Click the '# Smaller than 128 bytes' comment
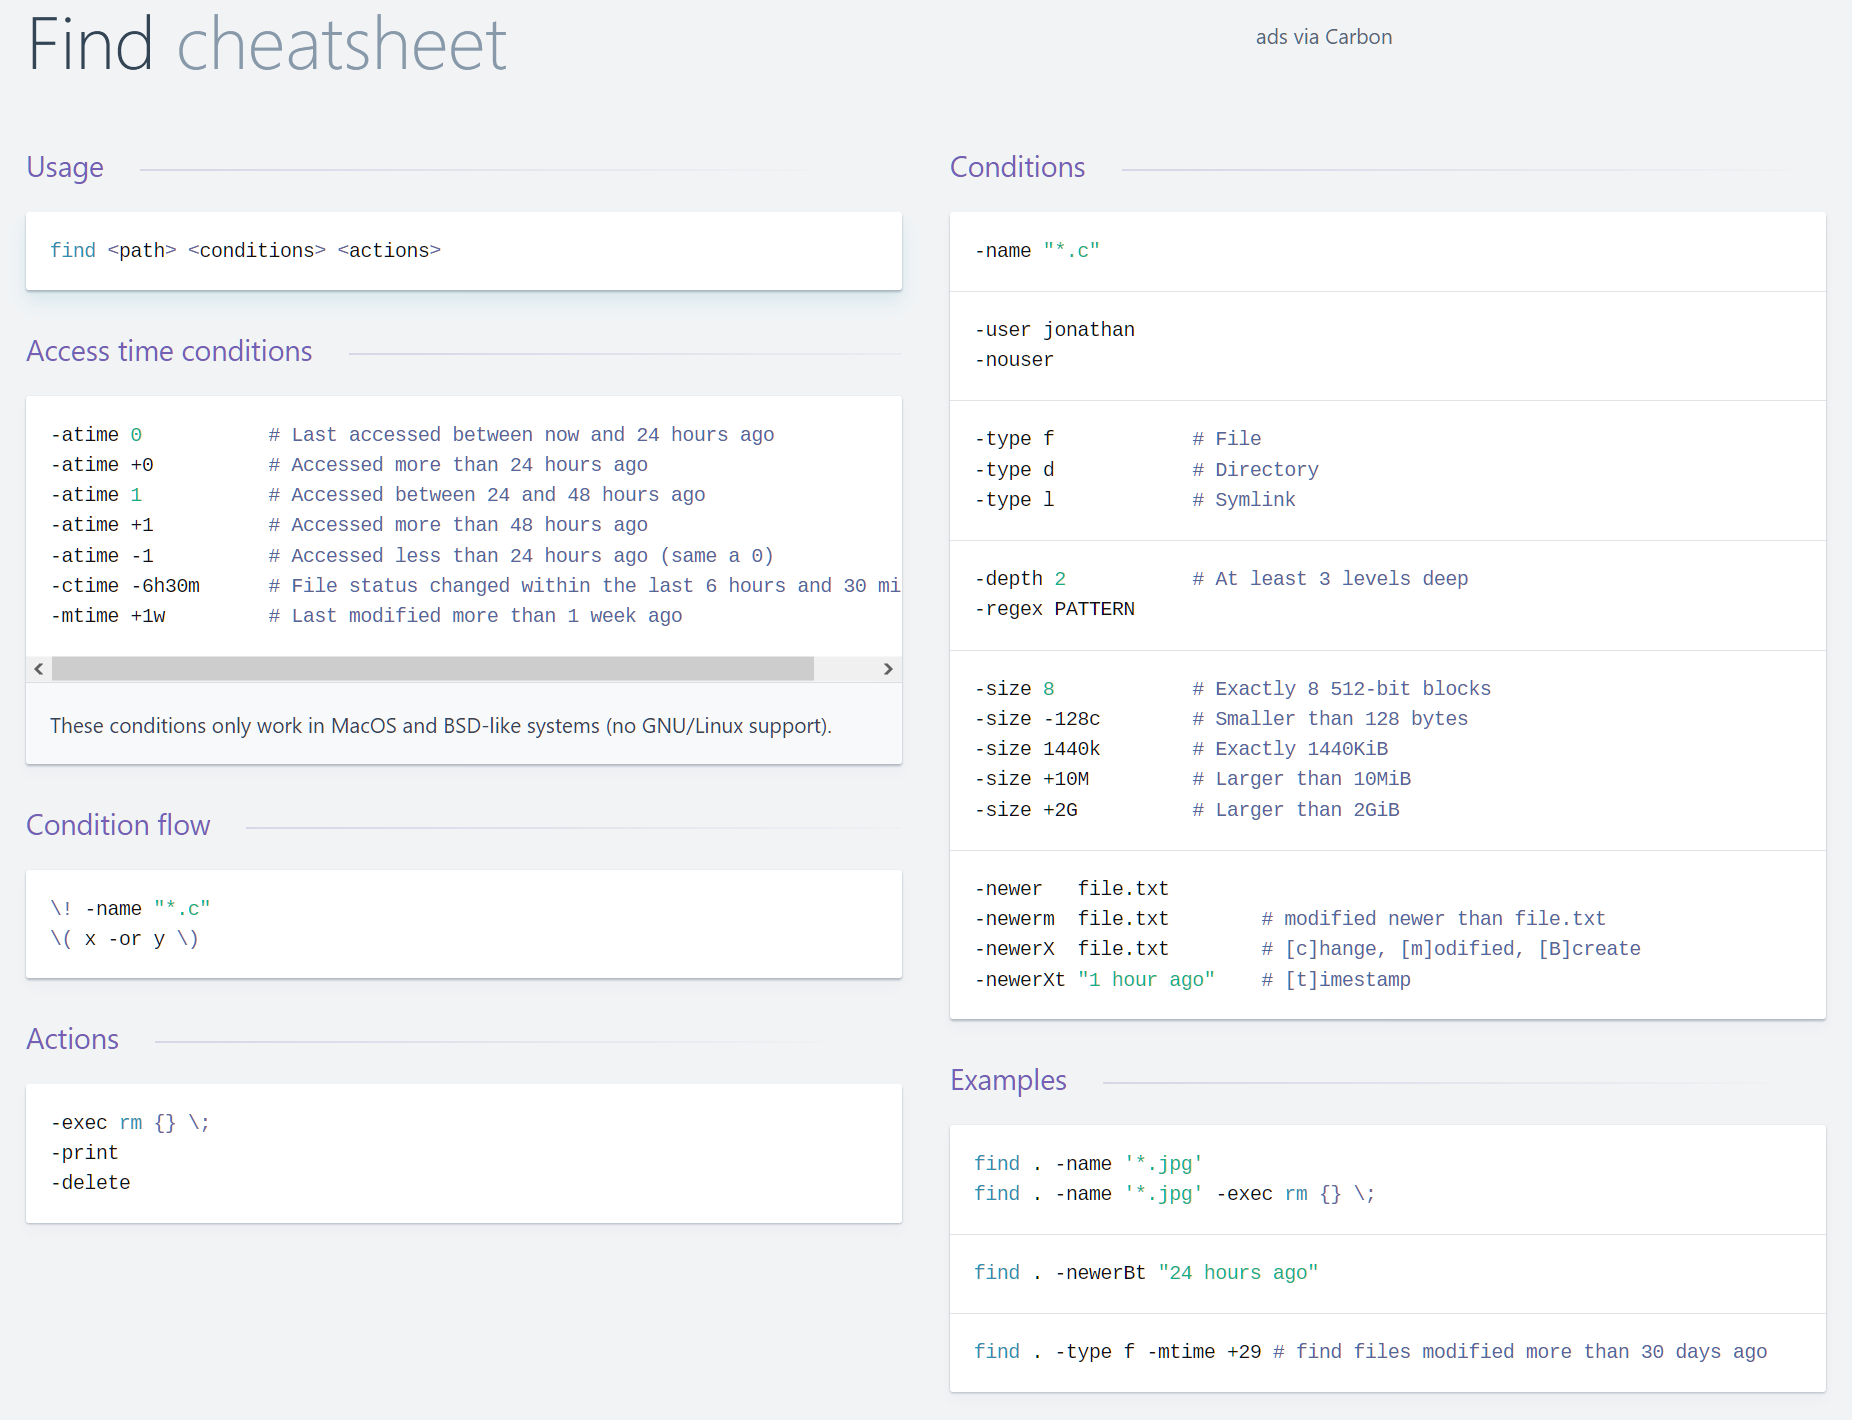This screenshot has height=1420, width=1852. pyautogui.click(x=1330, y=719)
